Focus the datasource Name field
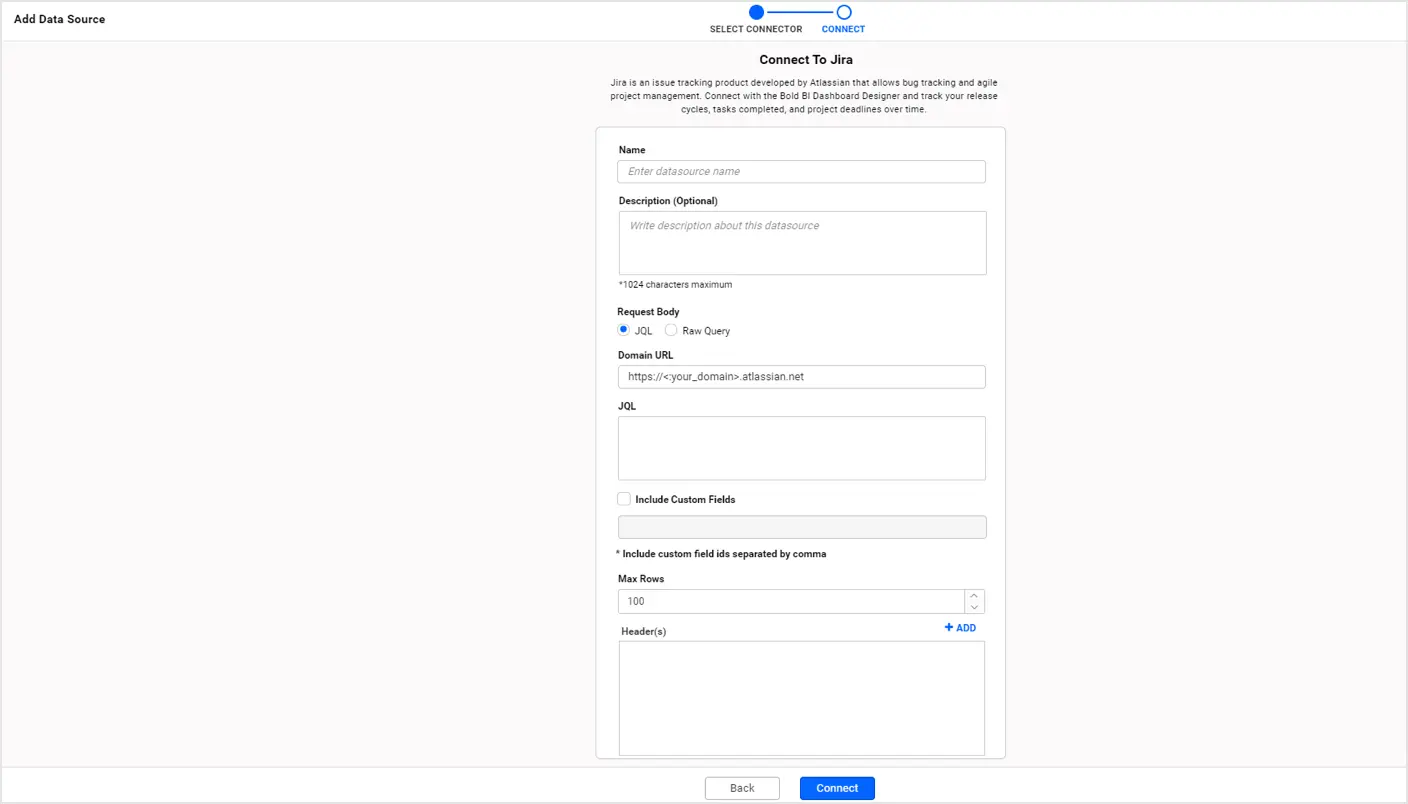This screenshot has width=1408, height=804. click(801, 172)
